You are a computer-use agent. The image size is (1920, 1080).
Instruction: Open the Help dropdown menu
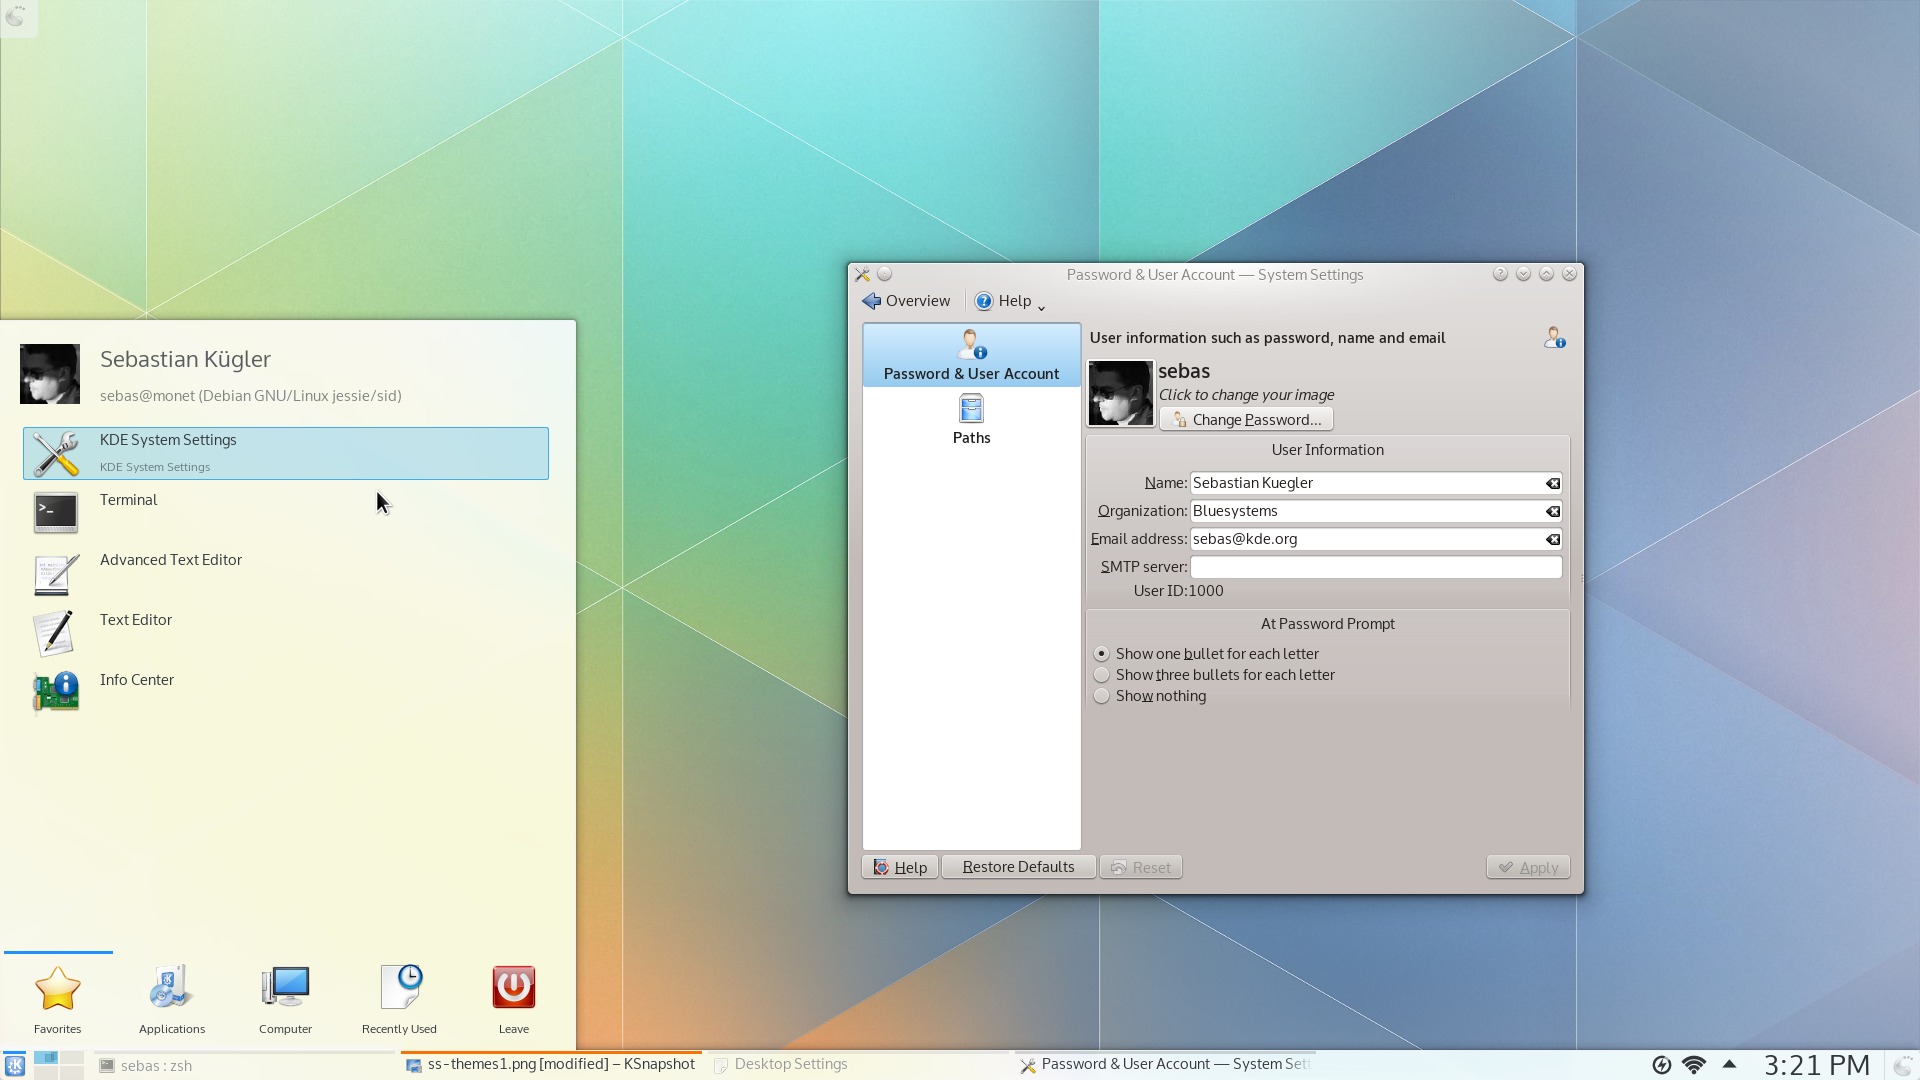[x=1013, y=301]
